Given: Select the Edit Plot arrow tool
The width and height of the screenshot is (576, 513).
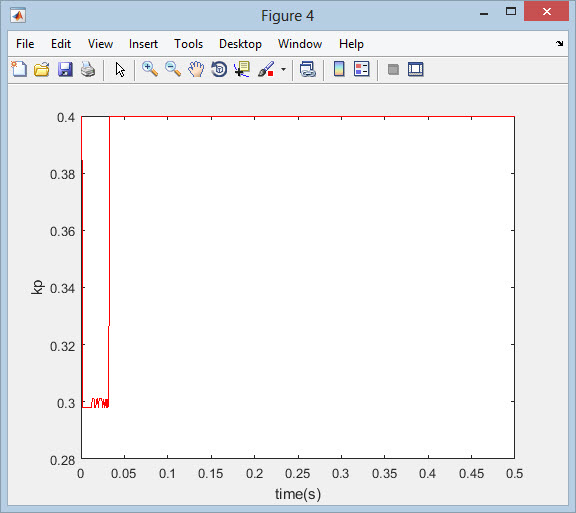Looking at the screenshot, I should pyautogui.click(x=120, y=69).
